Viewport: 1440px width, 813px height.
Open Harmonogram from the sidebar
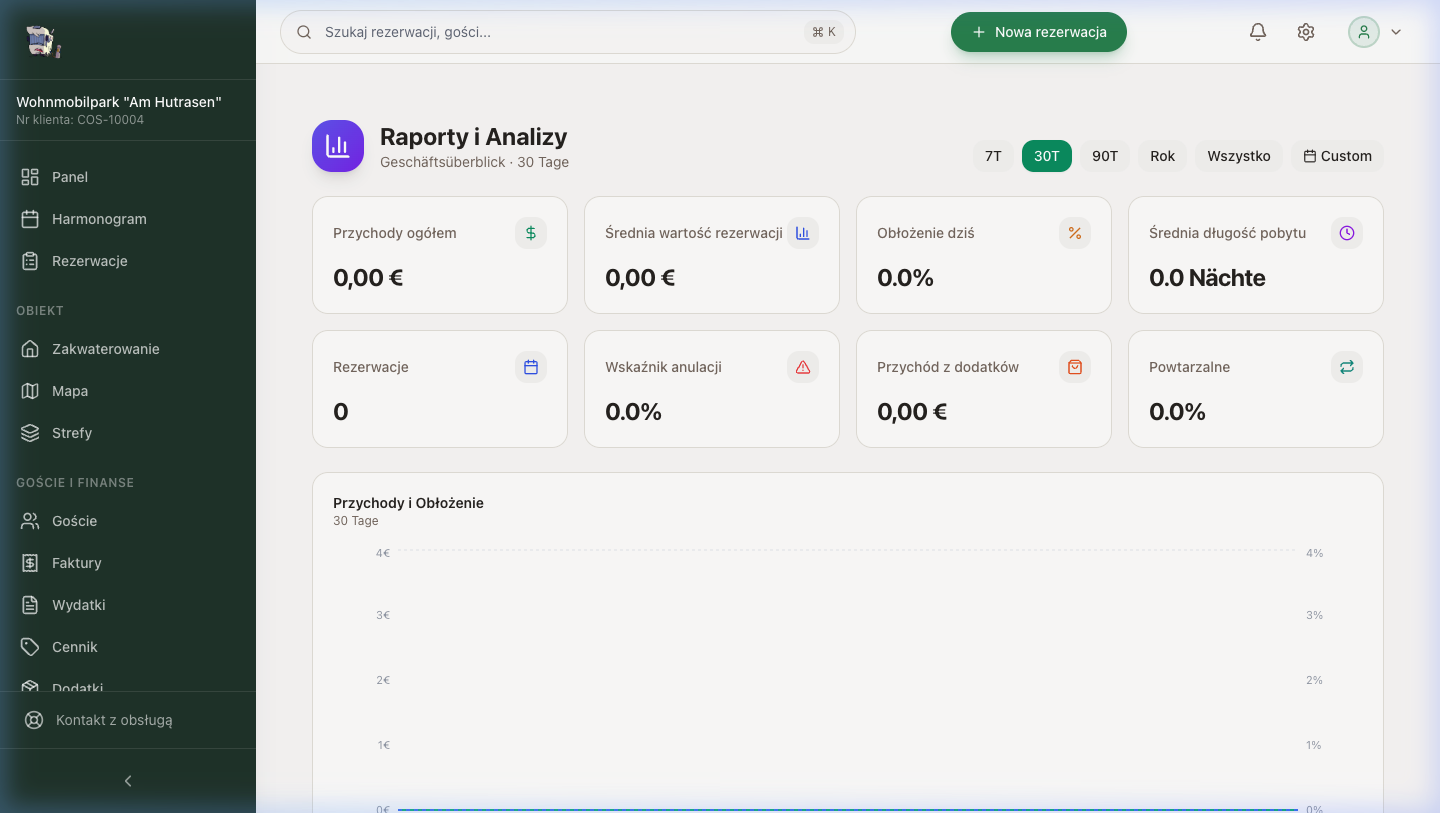pos(128,219)
